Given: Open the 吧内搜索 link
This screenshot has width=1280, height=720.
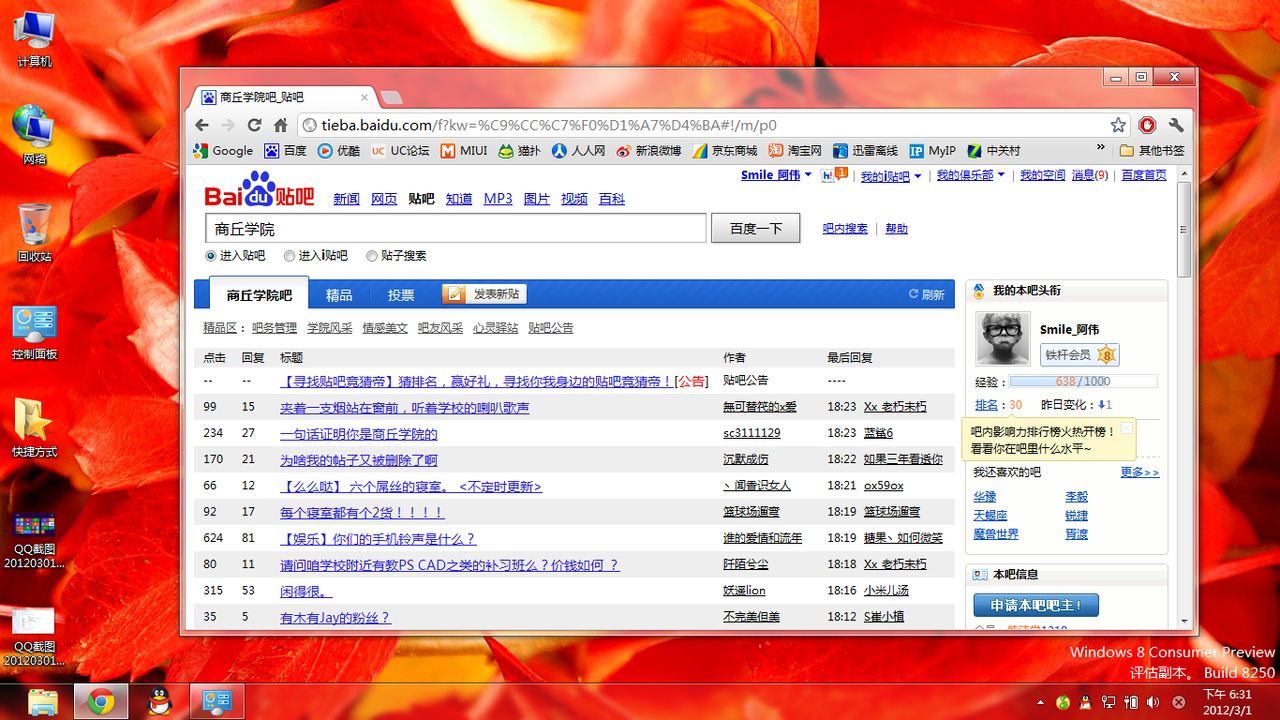Looking at the screenshot, I should pyautogui.click(x=845, y=228).
